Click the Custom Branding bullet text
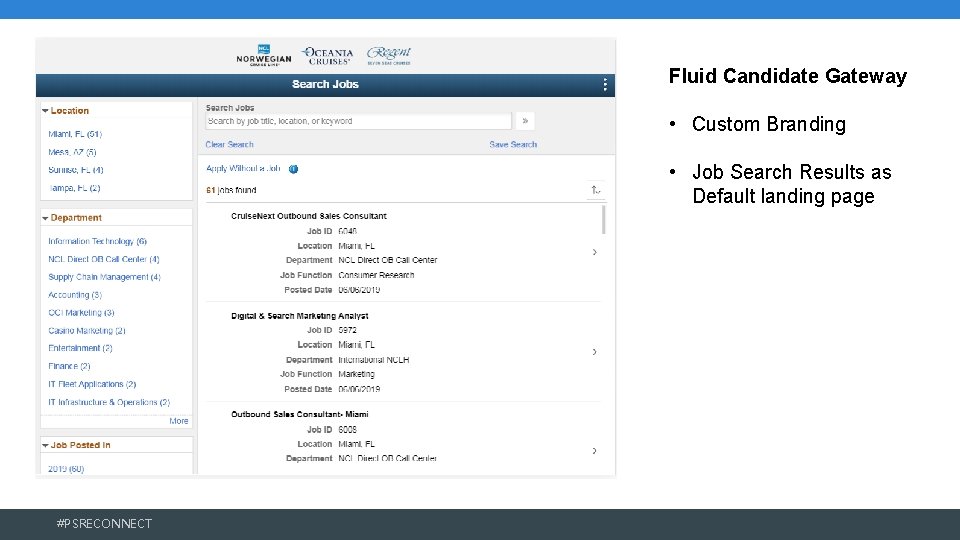The width and height of the screenshot is (960, 540). click(769, 124)
